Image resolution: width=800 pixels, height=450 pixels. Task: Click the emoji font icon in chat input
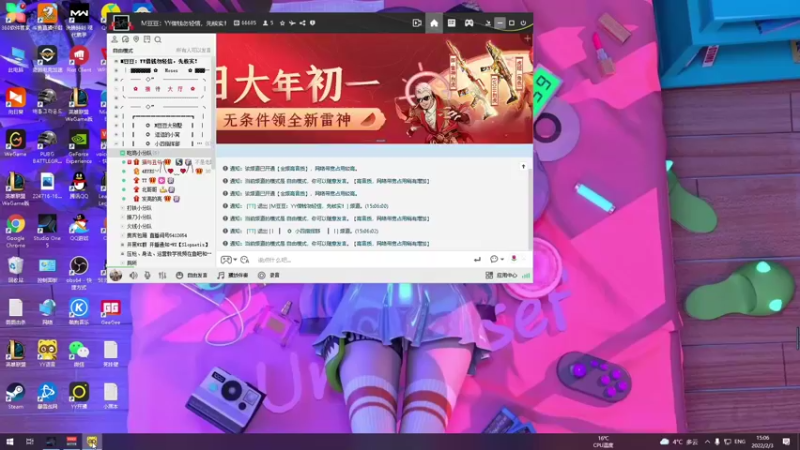click(x=245, y=260)
